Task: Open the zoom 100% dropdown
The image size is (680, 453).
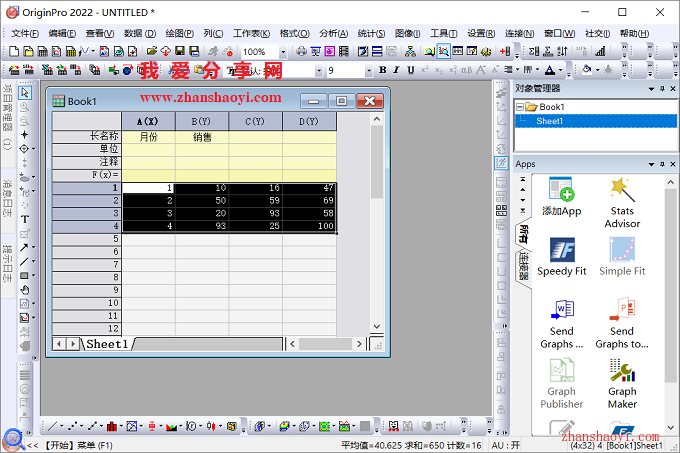Action: coord(283,52)
